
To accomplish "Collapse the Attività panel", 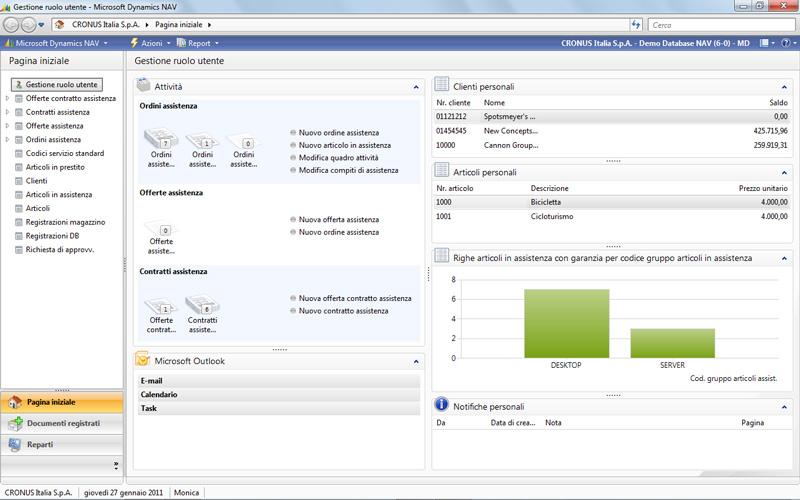I will click(x=416, y=88).
